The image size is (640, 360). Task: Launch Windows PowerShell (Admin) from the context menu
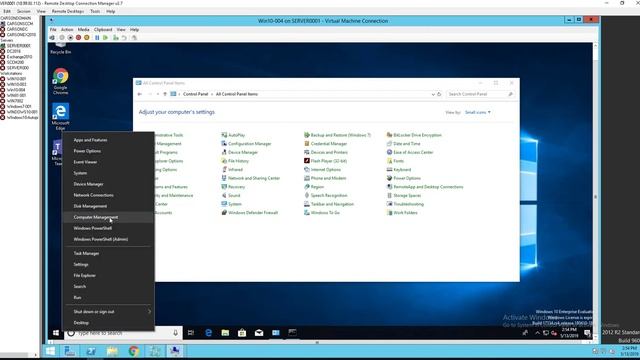108,239
